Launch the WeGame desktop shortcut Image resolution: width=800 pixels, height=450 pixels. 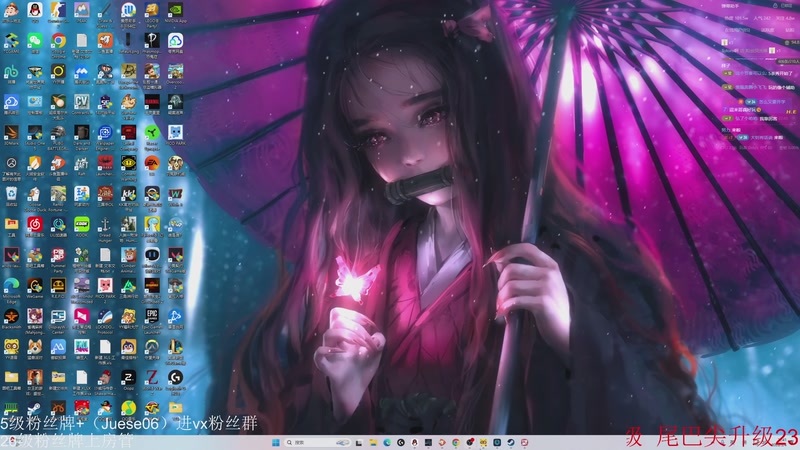(x=35, y=286)
